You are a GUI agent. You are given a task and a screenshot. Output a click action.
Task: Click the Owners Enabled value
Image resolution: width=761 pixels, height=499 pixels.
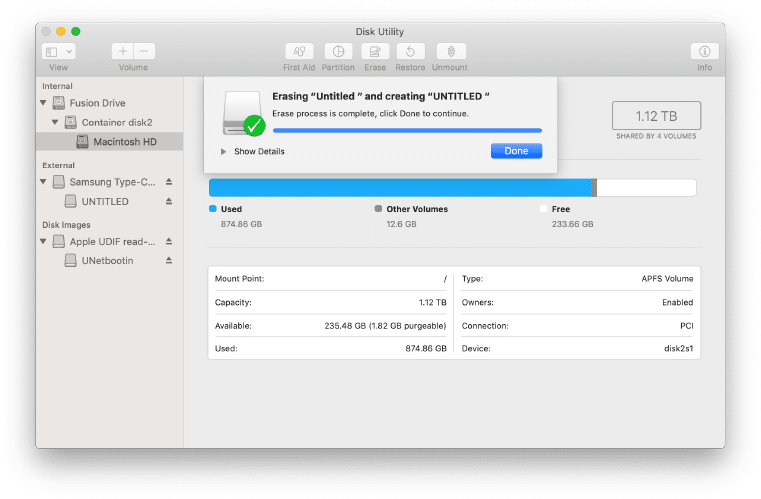(x=678, y=302)
